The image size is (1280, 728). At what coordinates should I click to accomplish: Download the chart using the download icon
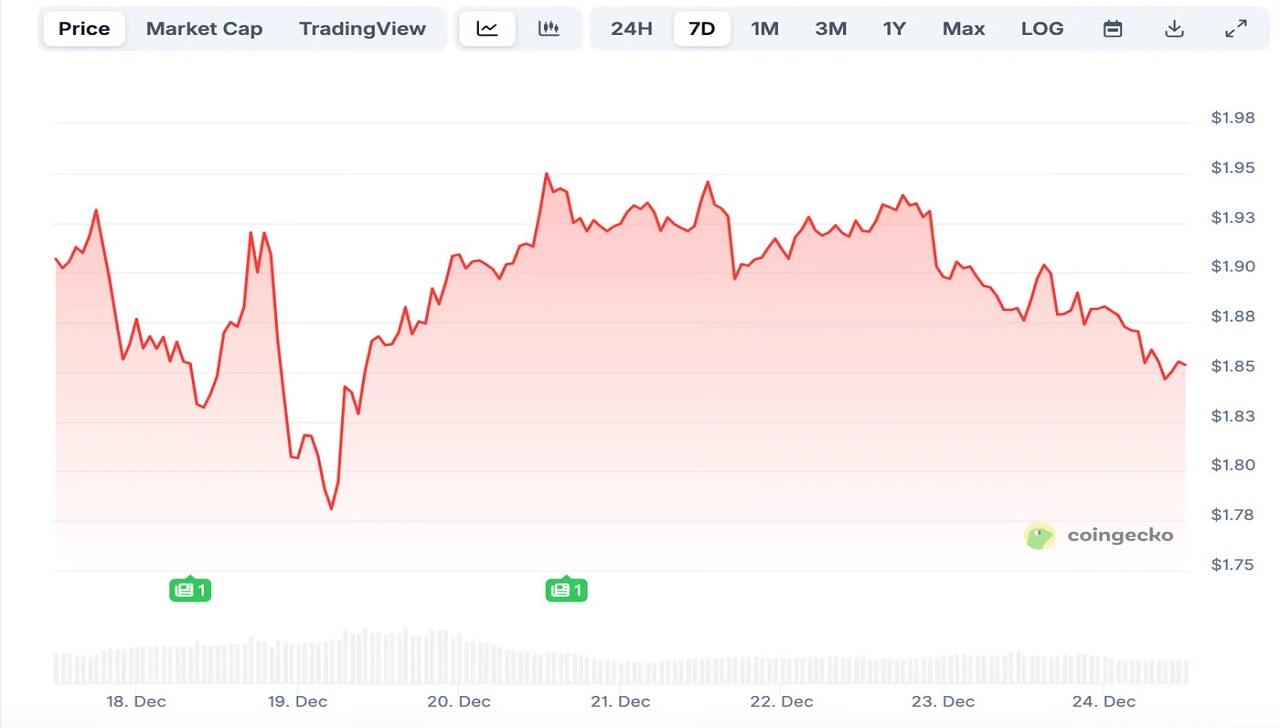tap(1174, 28)
